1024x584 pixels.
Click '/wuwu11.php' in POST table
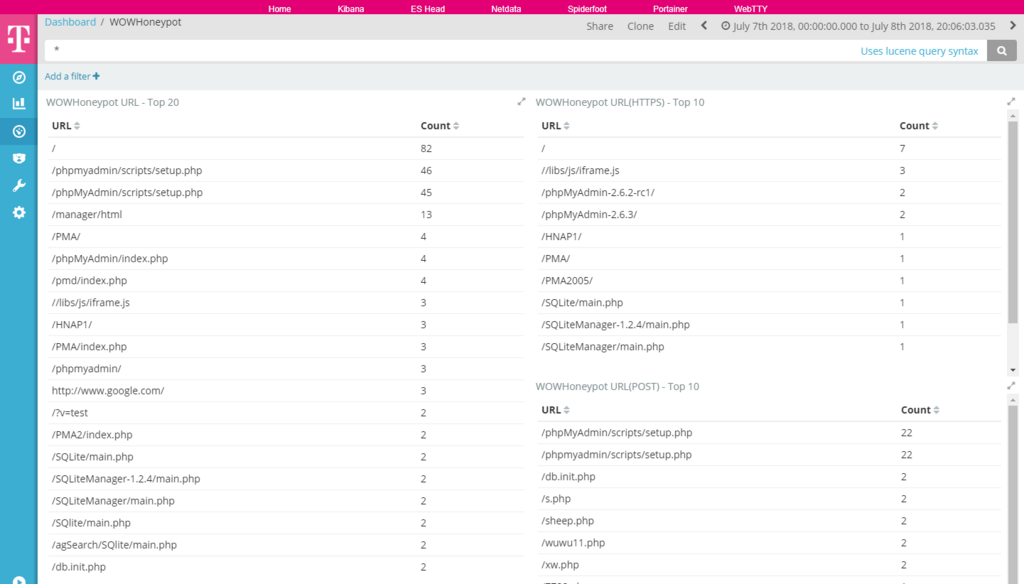(x=573, y=543)
